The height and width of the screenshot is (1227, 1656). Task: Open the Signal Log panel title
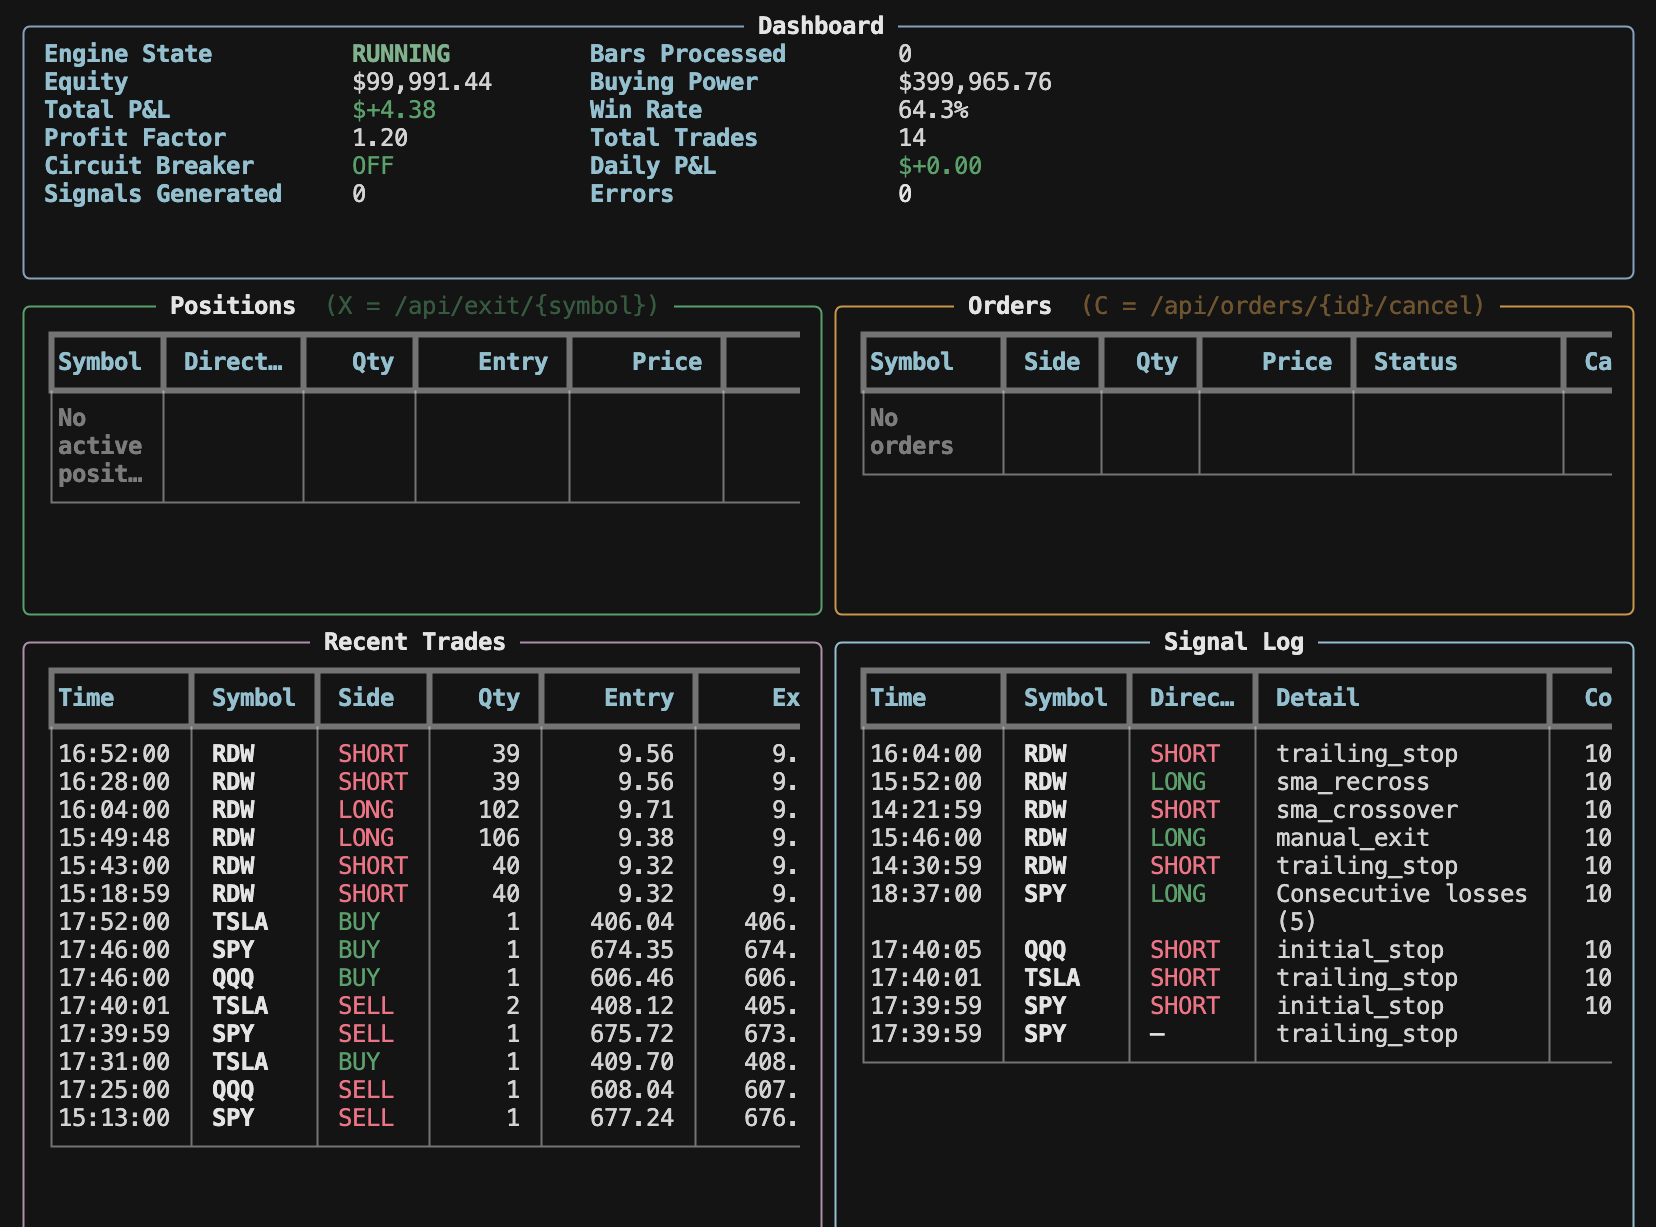coord(1233,641)
